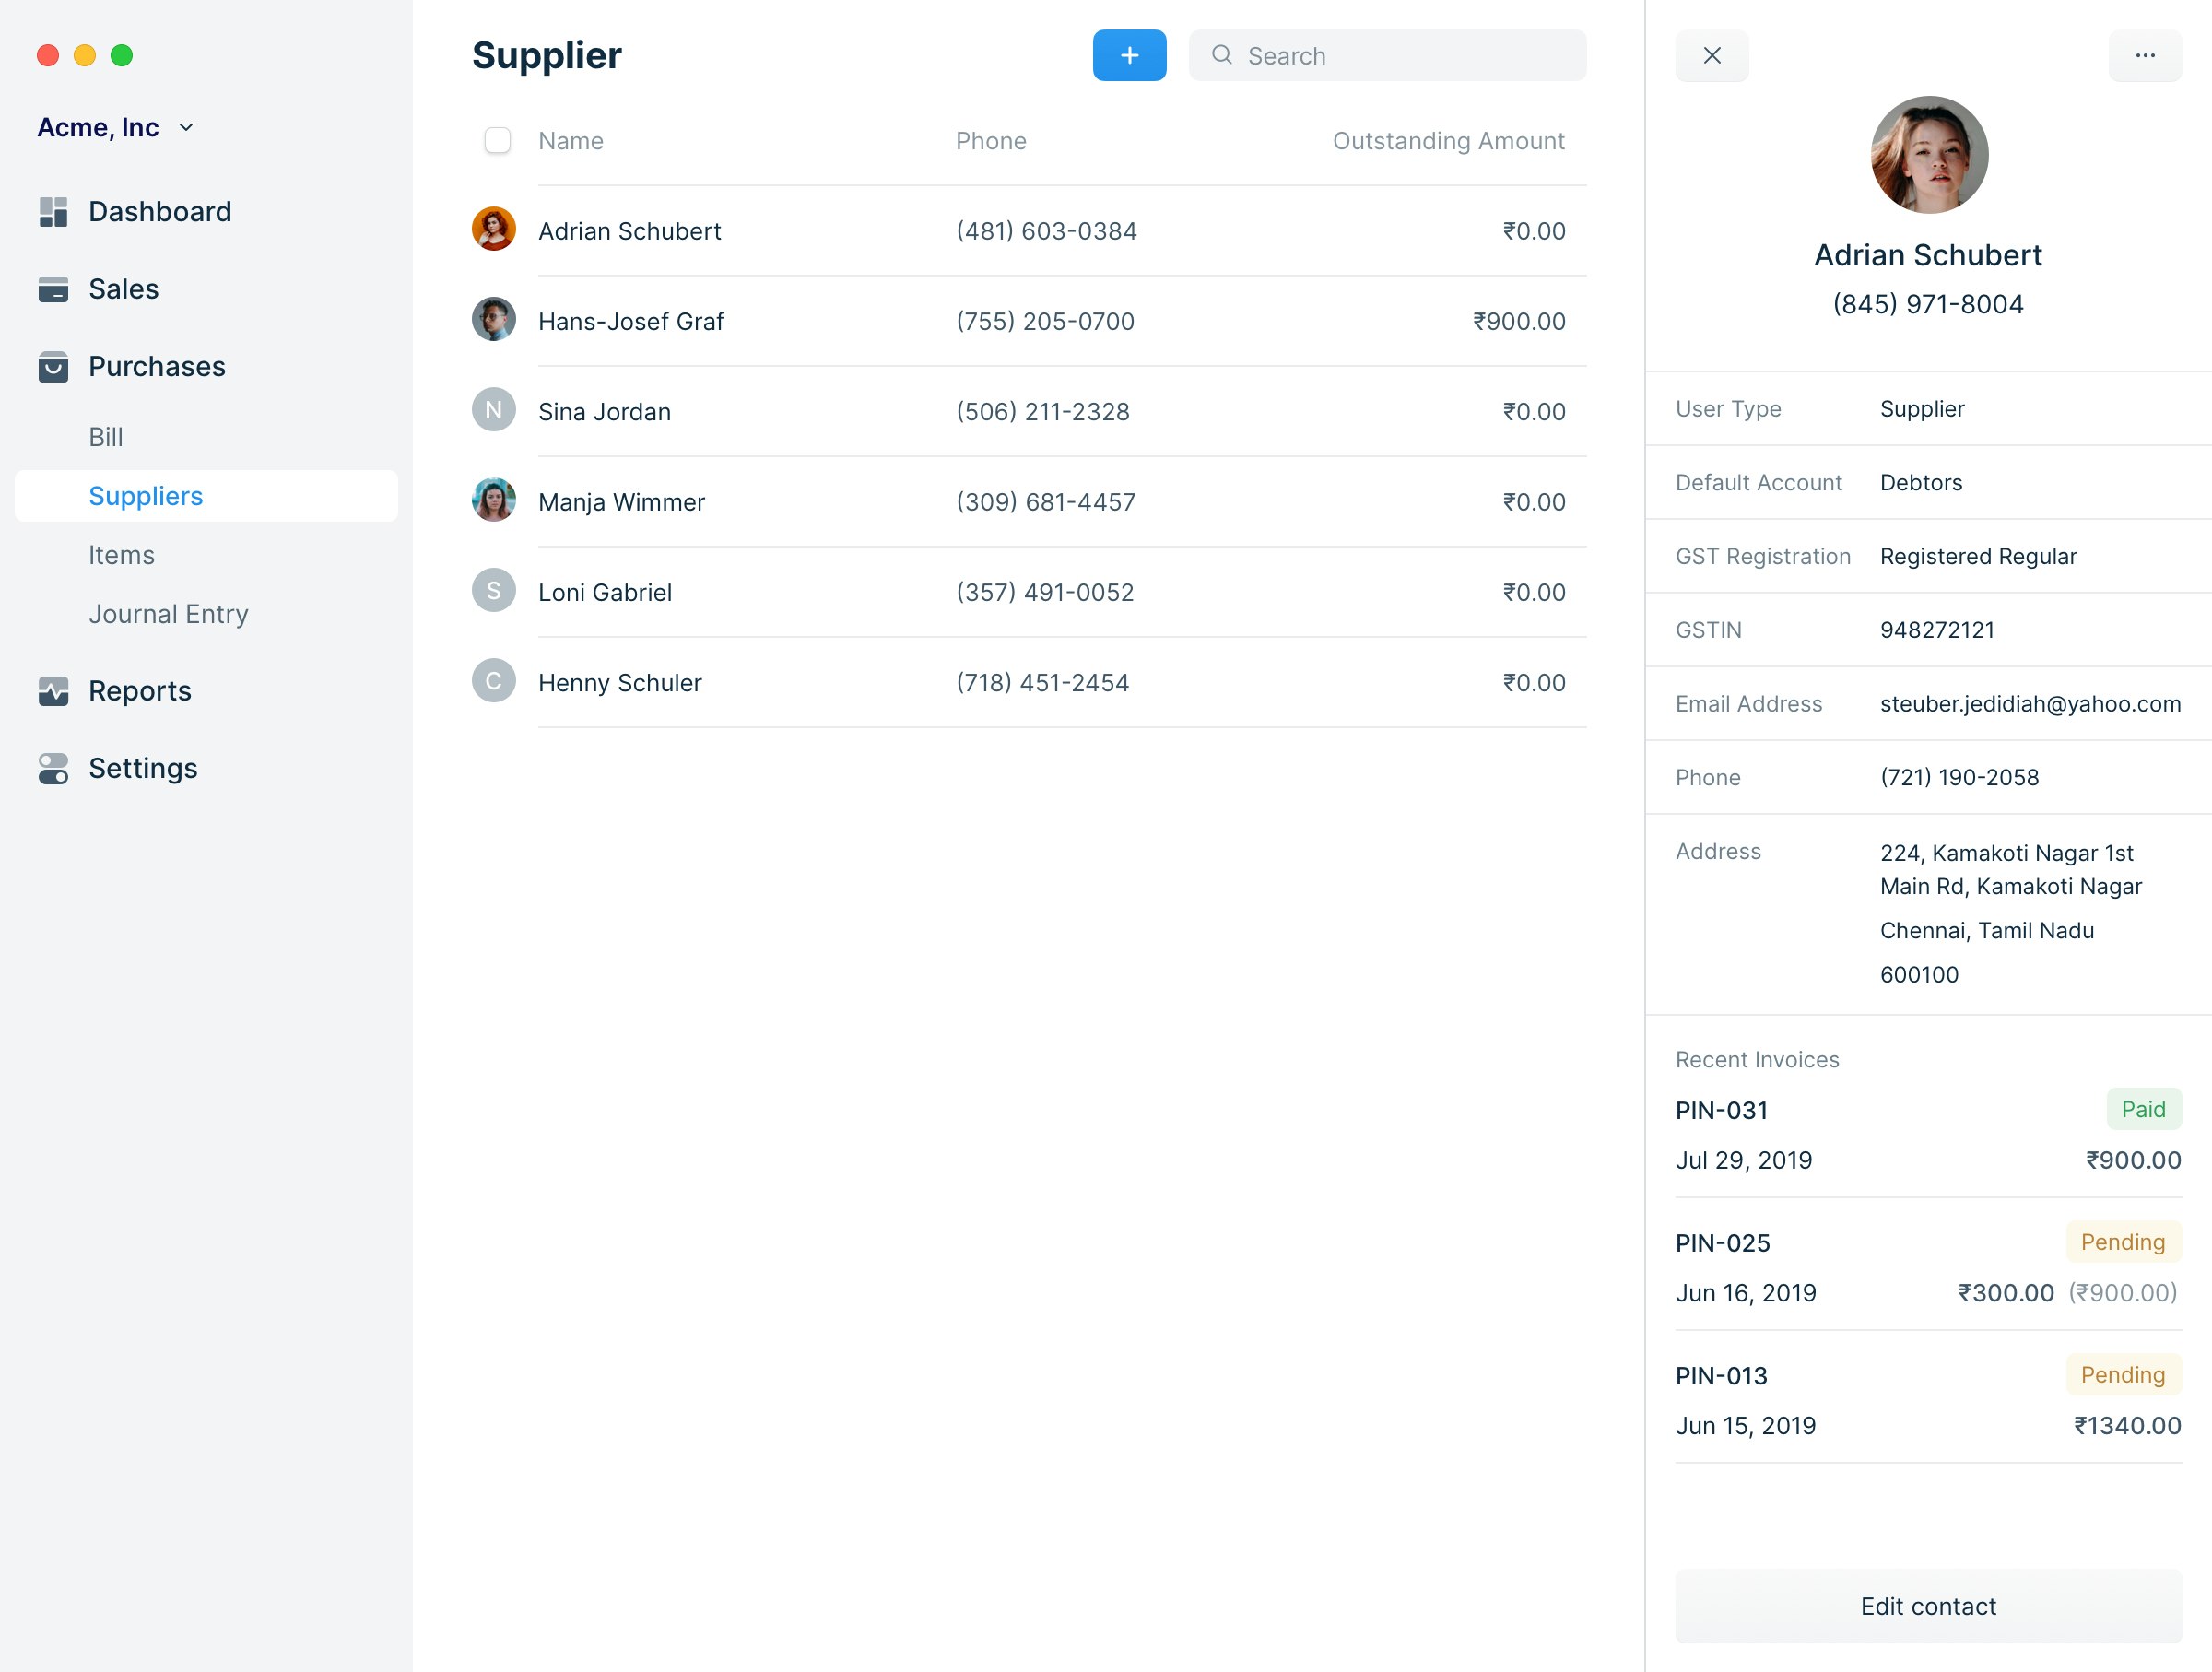
Task: Click the Purchases bag icon
Action: click(x=53, y=367)
